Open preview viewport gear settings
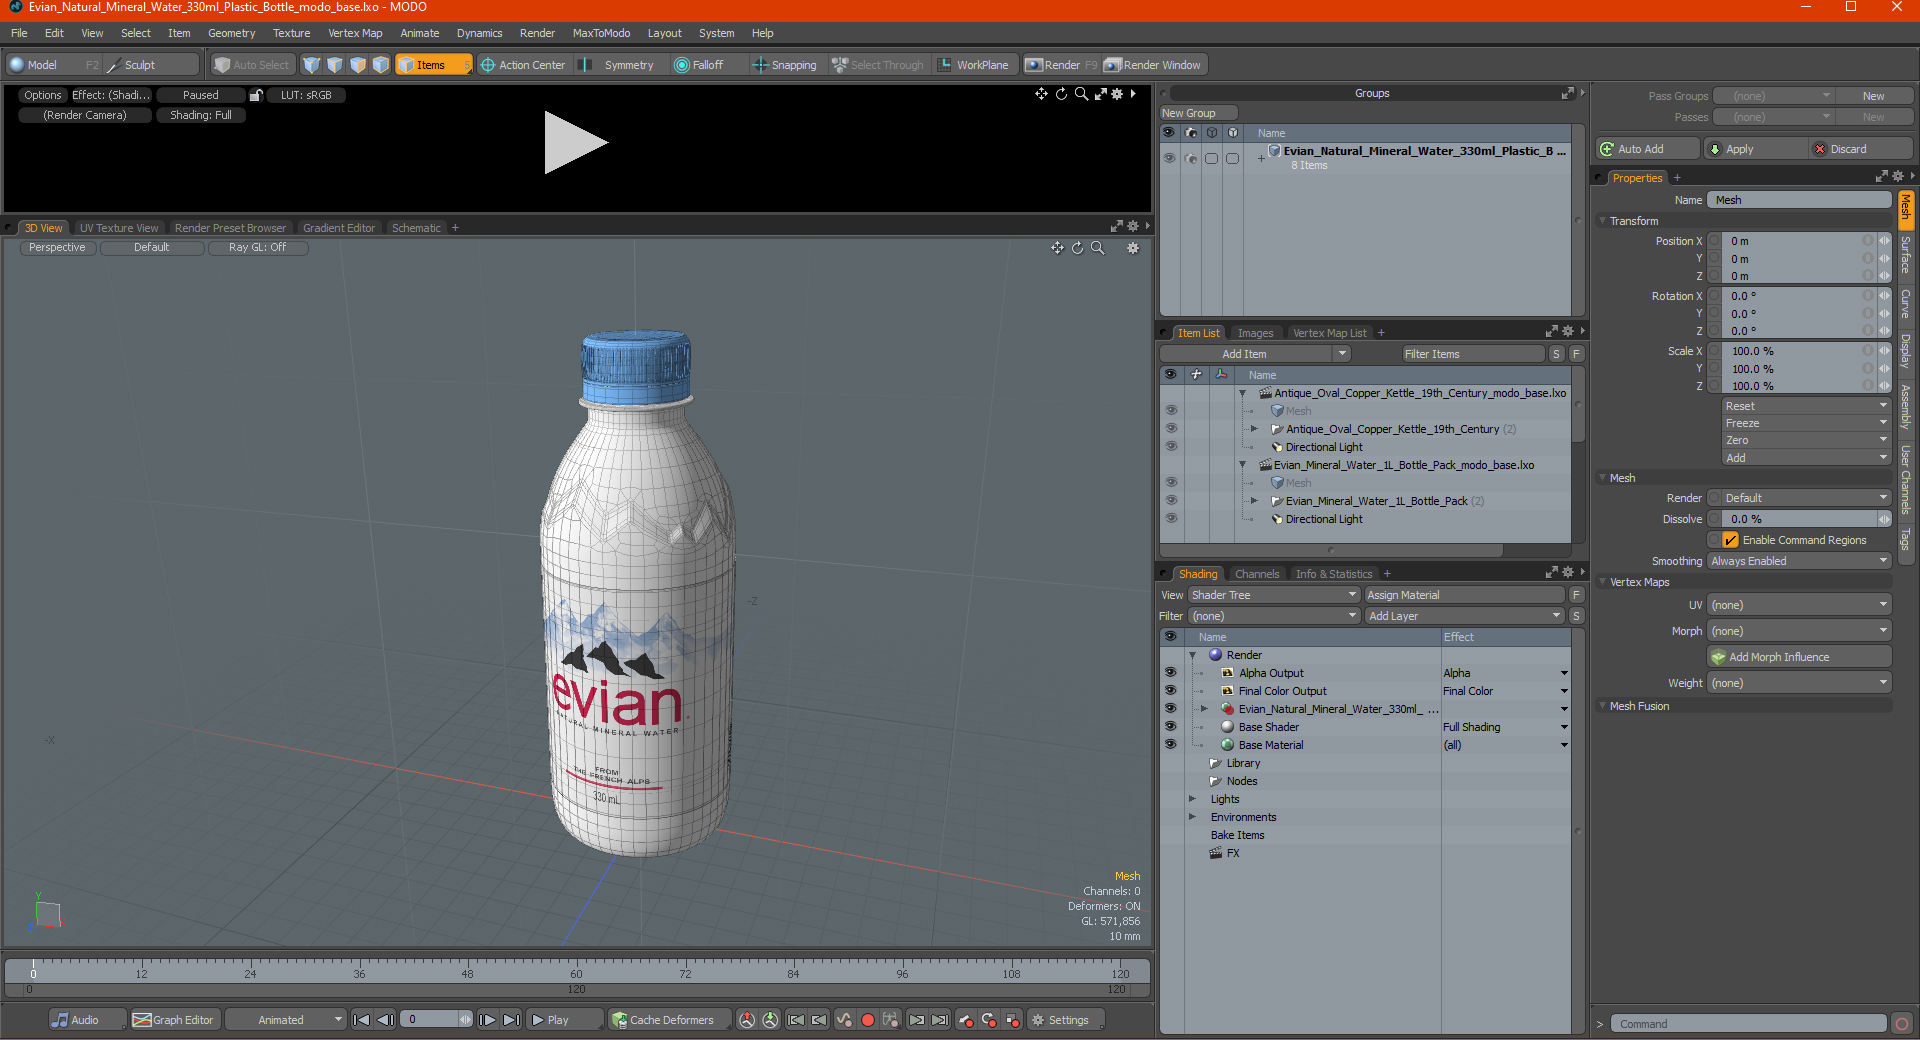 click(x=1117, y=94)
